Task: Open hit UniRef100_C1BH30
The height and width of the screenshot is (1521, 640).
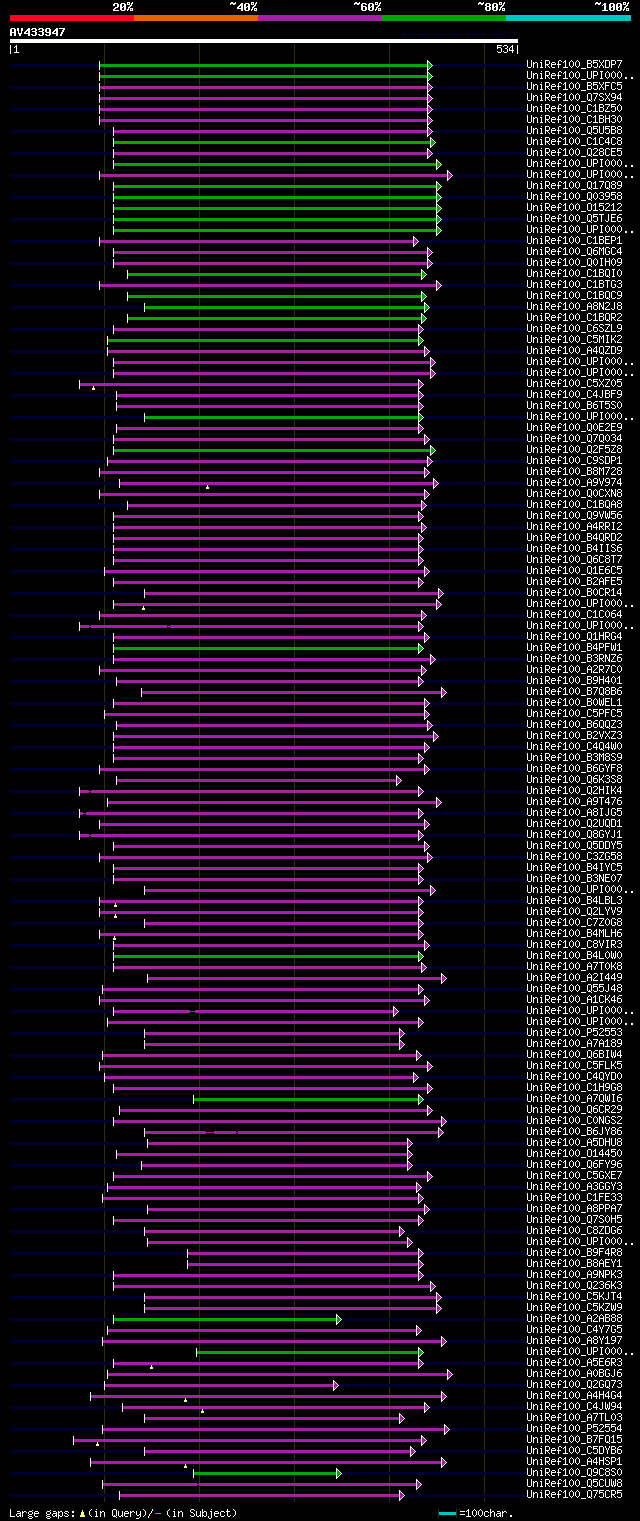Action: pos(574,120)
